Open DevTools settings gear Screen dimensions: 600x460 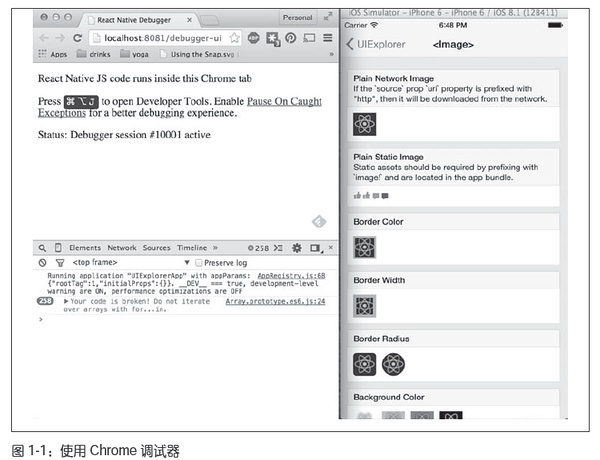297,248
